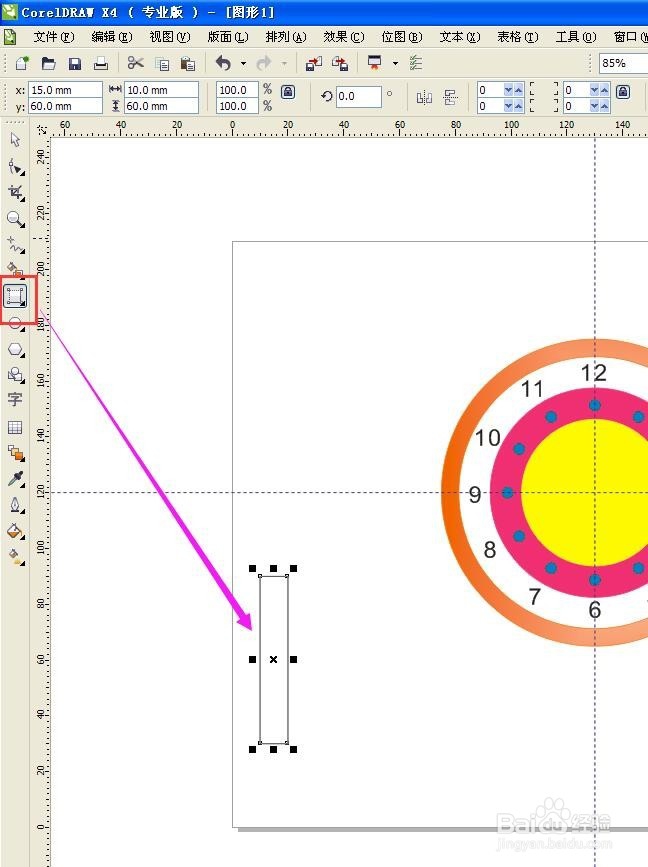Cut selection with scissors icon

tap(135, 62)
